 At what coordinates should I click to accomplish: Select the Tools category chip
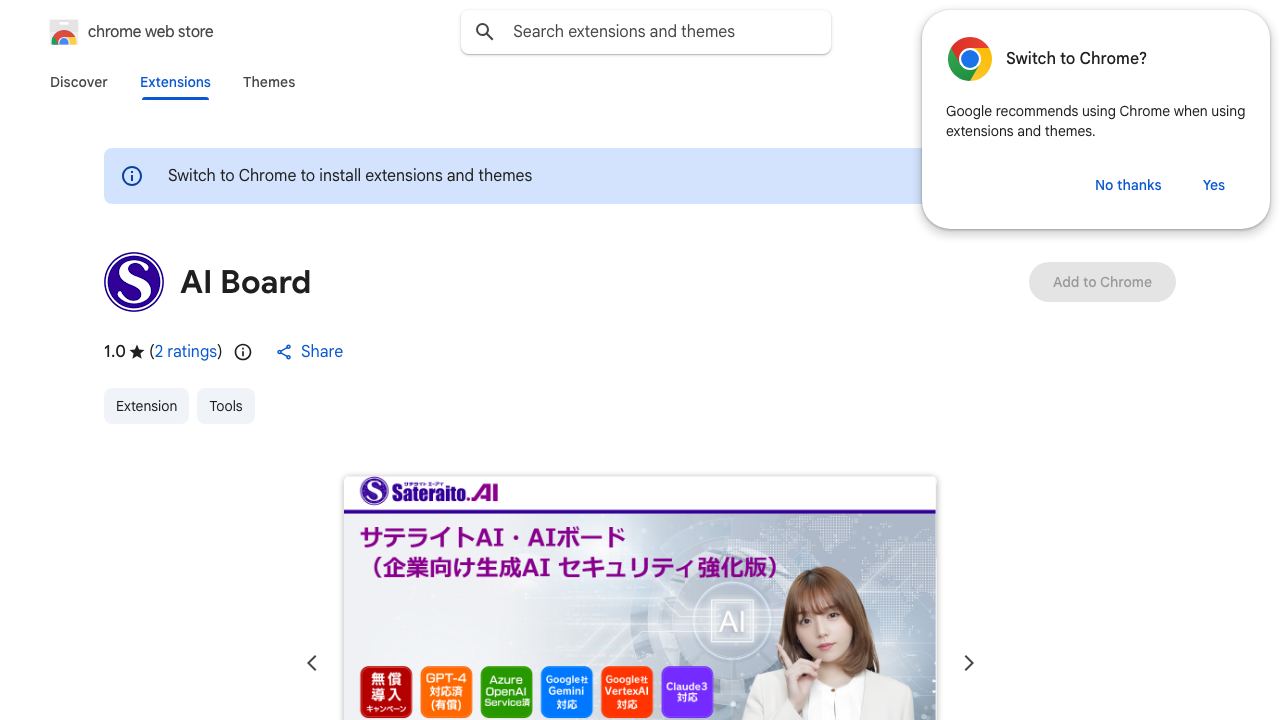click(226, 406)
